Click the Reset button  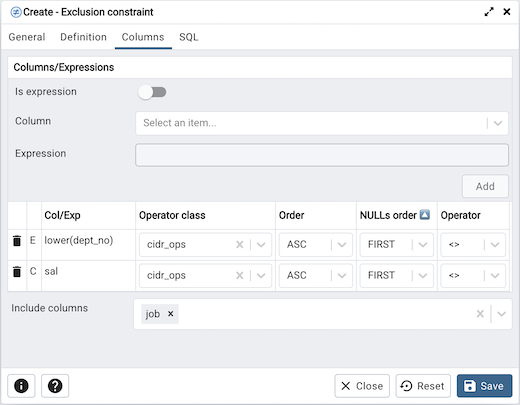pos(423,386)
